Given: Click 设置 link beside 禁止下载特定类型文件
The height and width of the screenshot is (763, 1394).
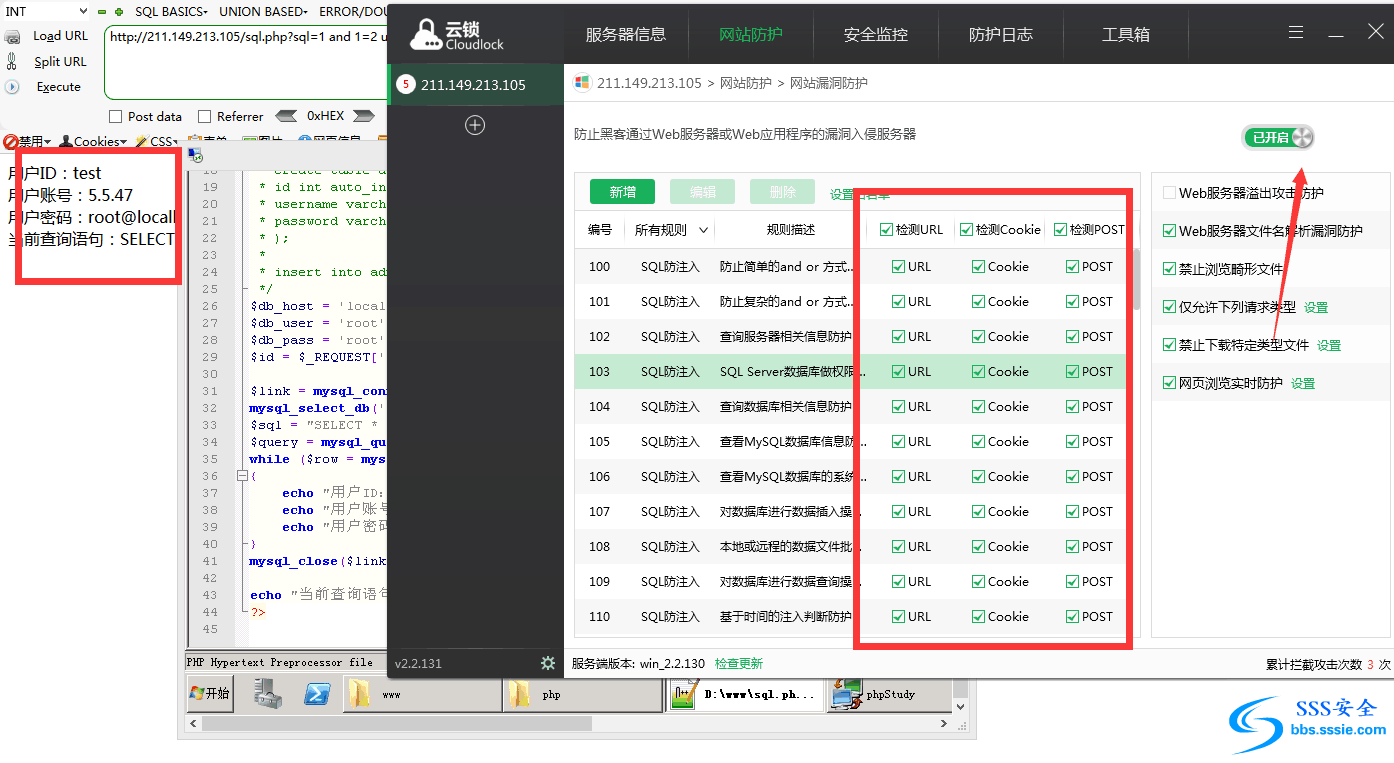Looking at the screenshot, I should [x=1329, y=345].
